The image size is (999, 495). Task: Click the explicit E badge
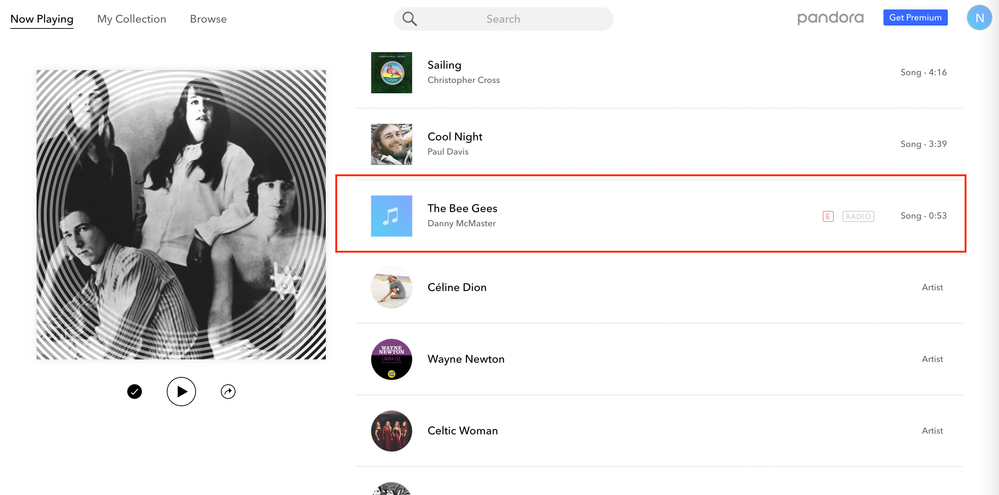828,216
